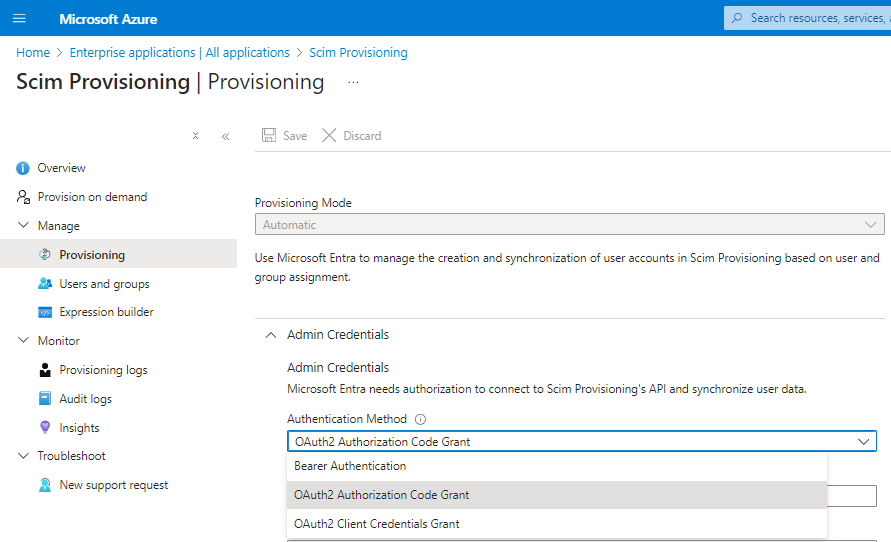Viewport: 891px width, 542px height.
Task: Click the Monitor section label
Action: [59, 341]
